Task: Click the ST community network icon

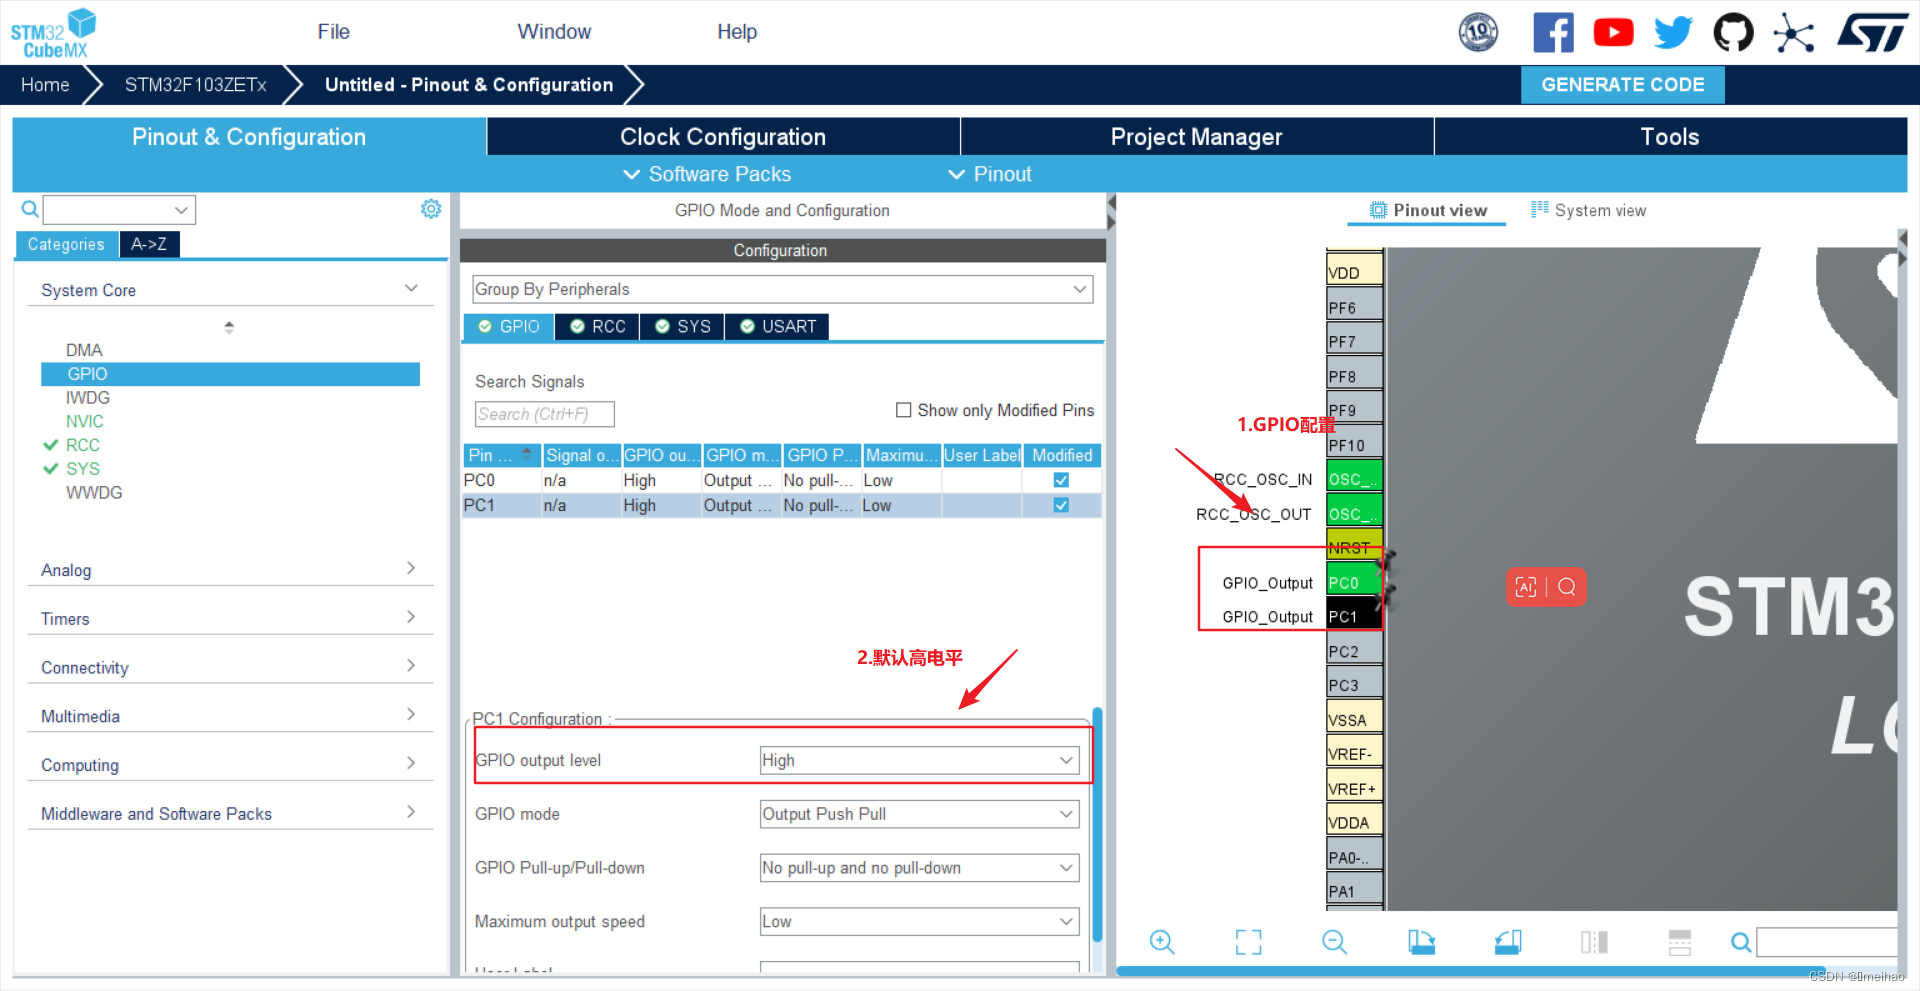Action: tap(1794, 33)
